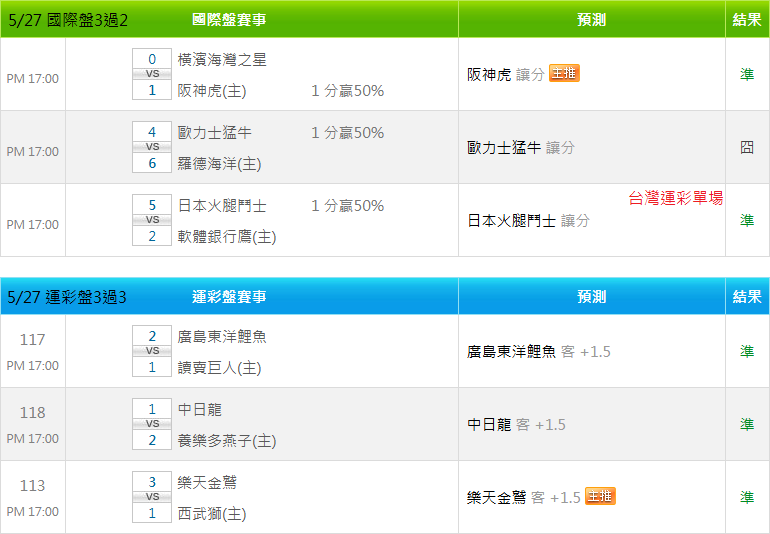This screenshot has height=534, width=770.
Task: Click score 6 for 羅德海洋
Action: pyautogui.click(x=152, y=163)
